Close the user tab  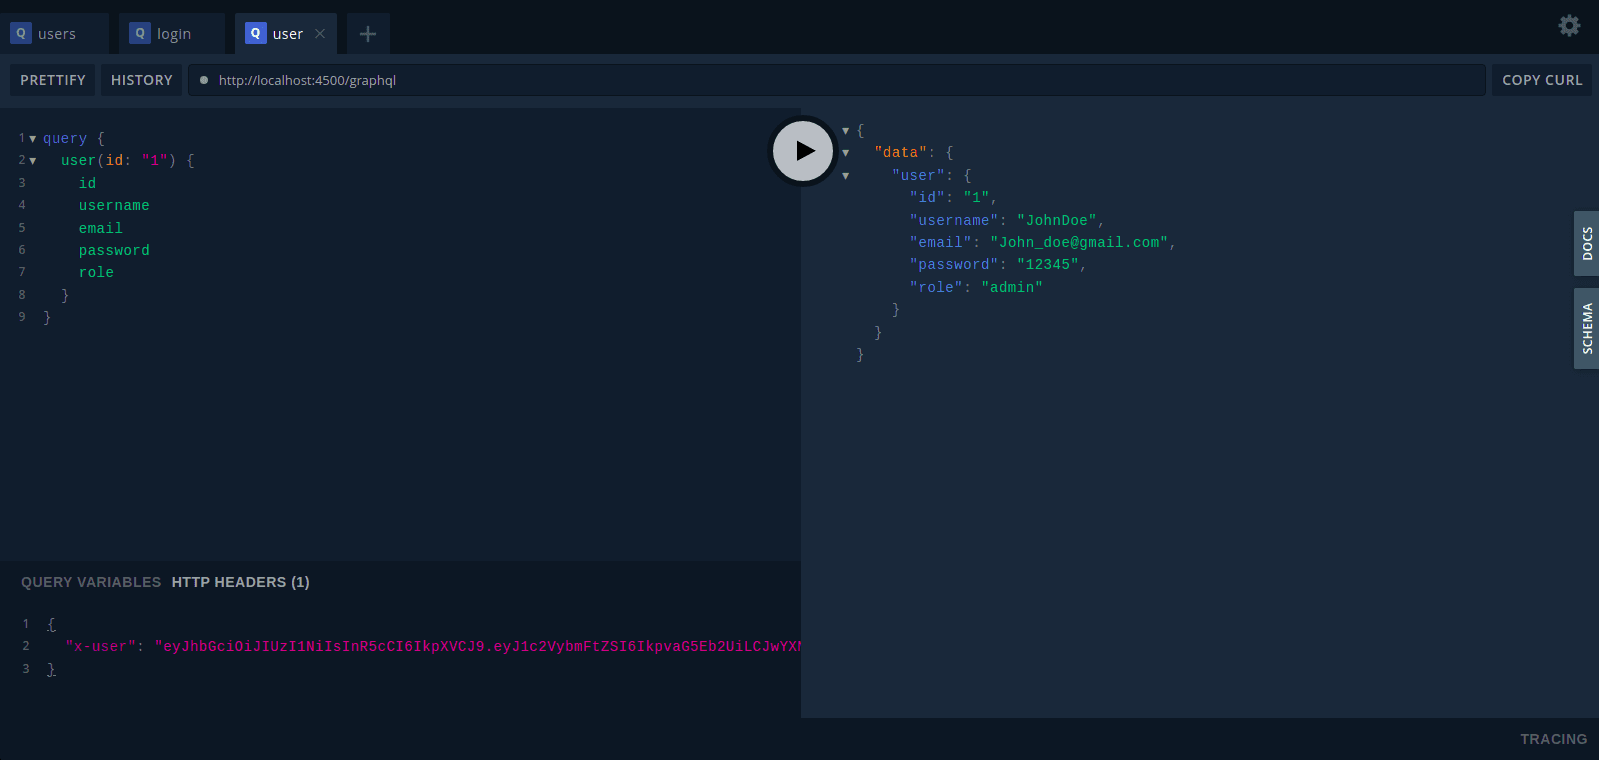point(320,34)
